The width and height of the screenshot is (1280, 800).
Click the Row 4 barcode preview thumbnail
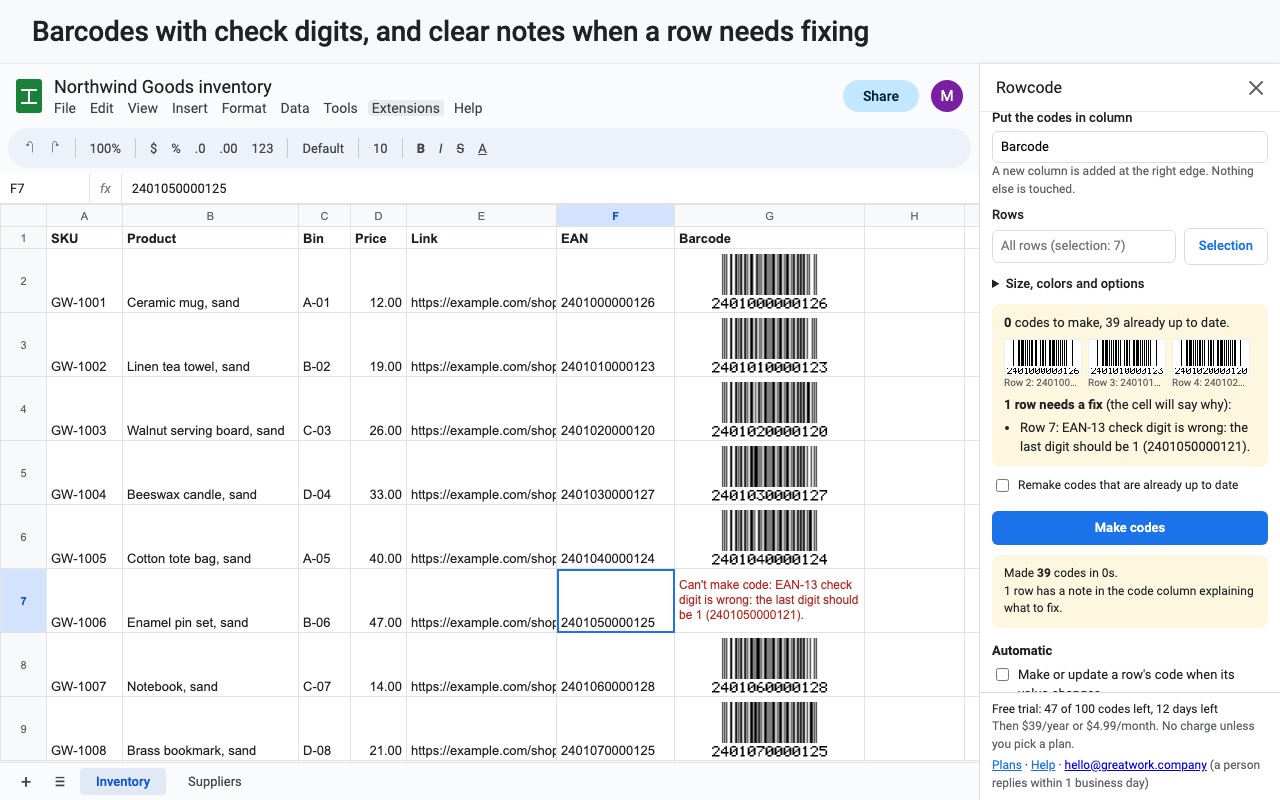tap(1210, 359)
